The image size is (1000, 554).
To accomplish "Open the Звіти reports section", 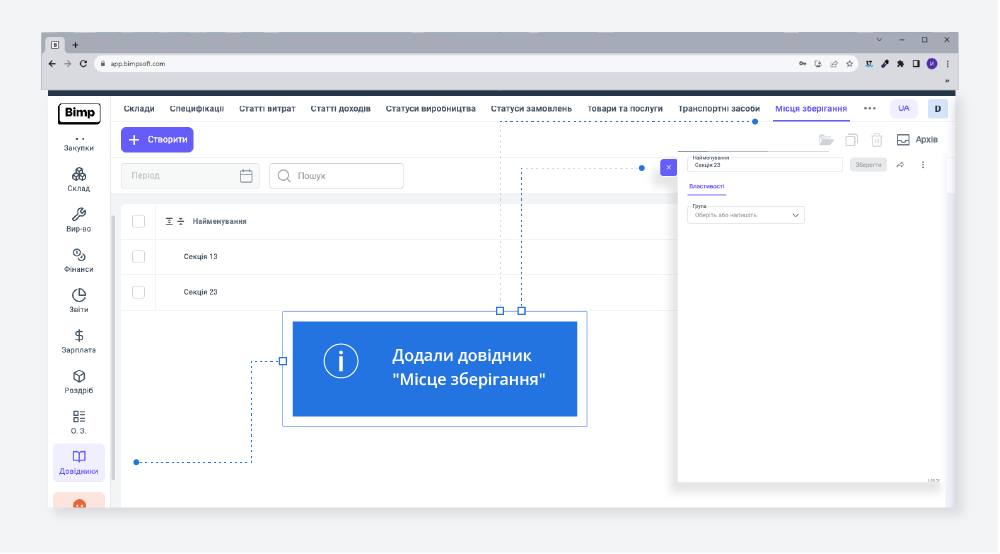I will [x=79, y=300].
